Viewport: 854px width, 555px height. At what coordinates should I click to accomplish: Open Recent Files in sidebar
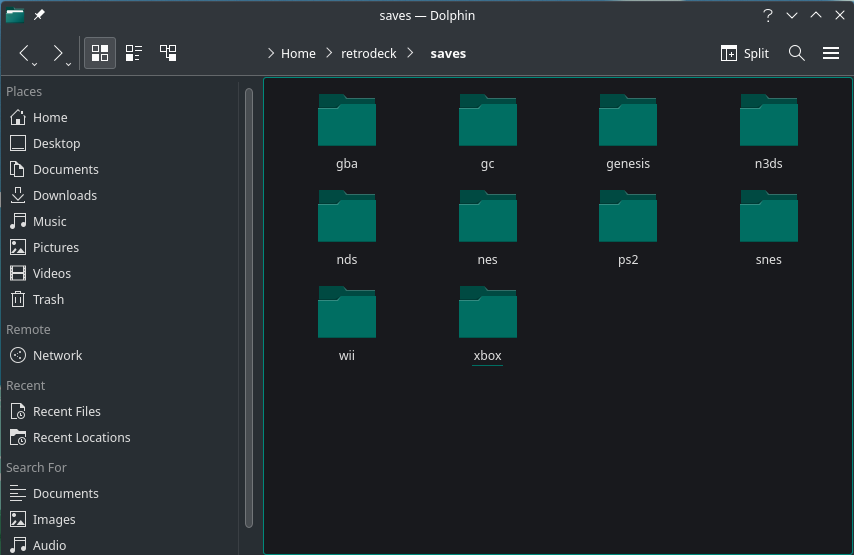(66, 411)
